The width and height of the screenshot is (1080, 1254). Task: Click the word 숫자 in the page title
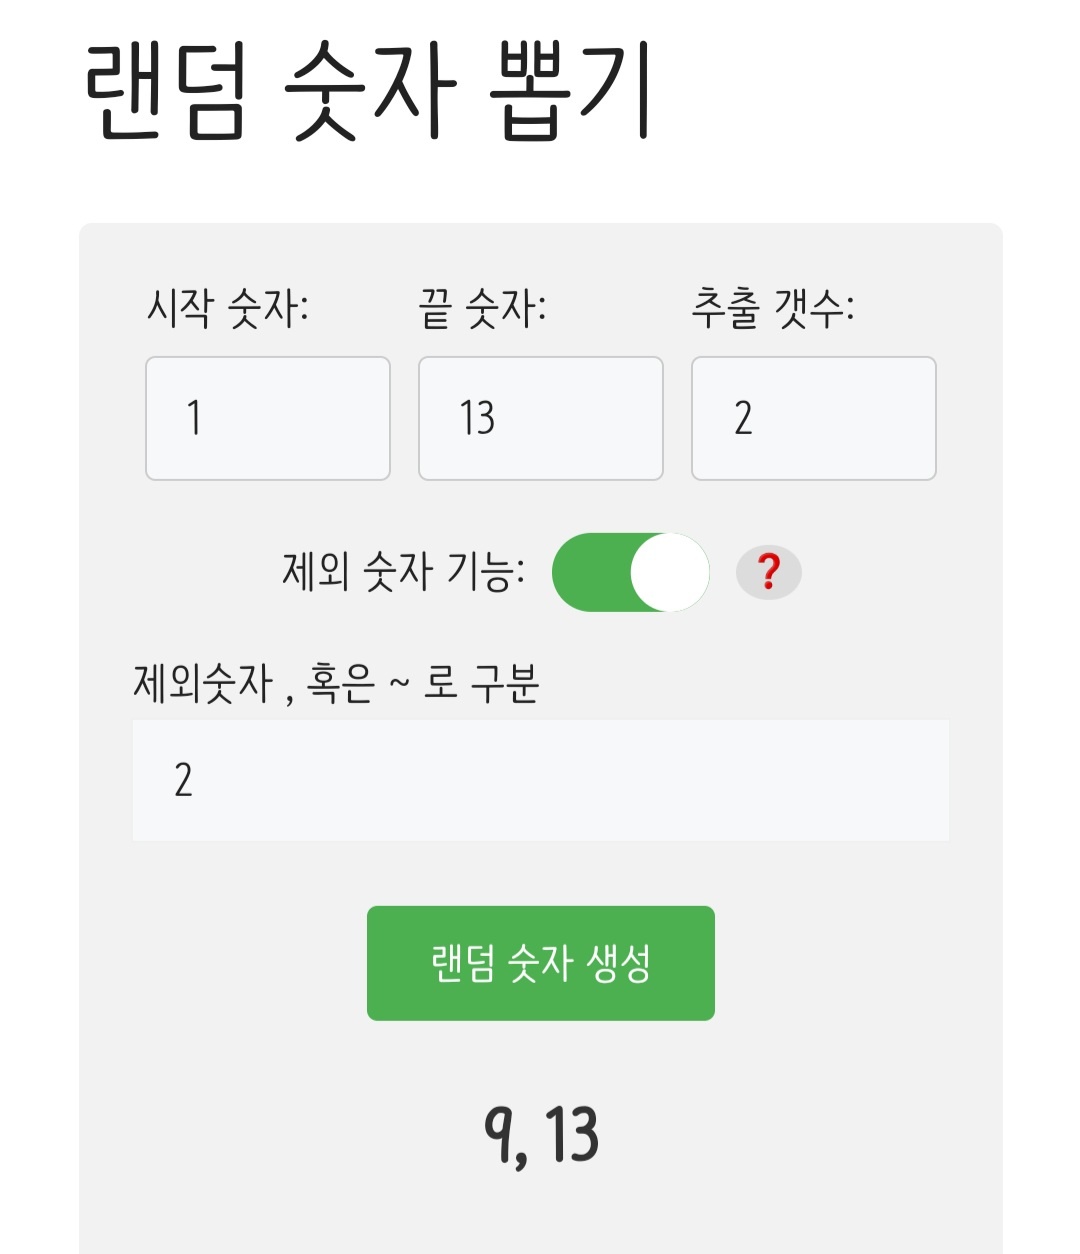pyautogui.click(x=371, y=92)
